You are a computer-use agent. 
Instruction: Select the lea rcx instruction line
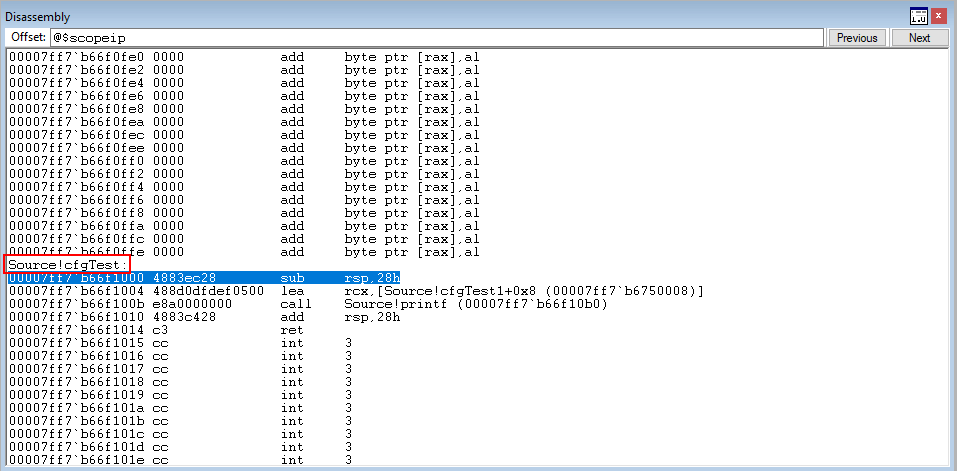click(356, 291)
